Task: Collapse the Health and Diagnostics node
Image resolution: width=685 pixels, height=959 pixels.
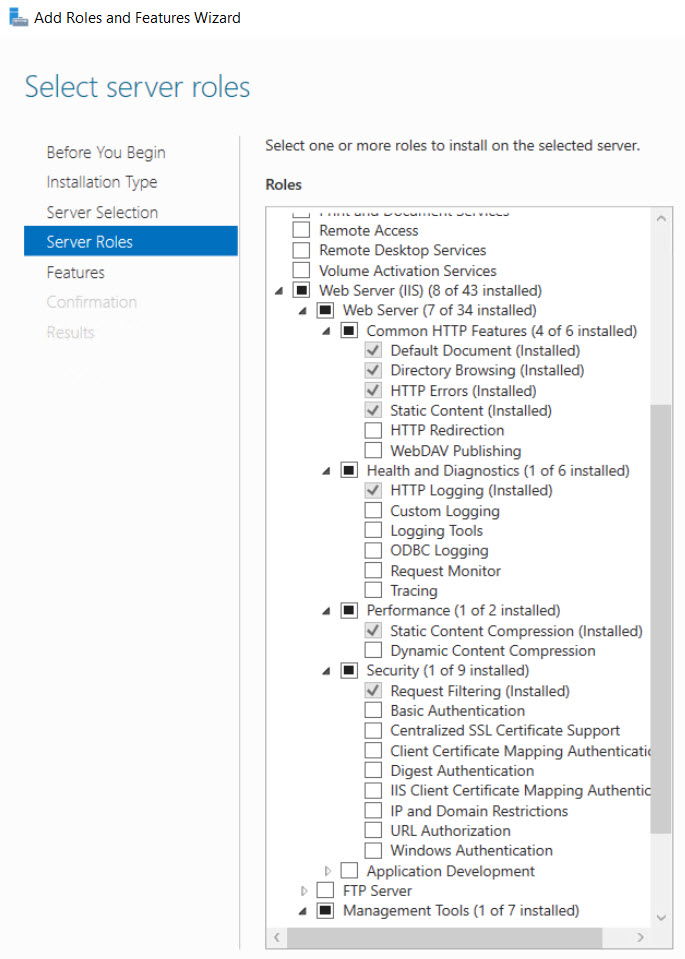Action: click(327, 471)
